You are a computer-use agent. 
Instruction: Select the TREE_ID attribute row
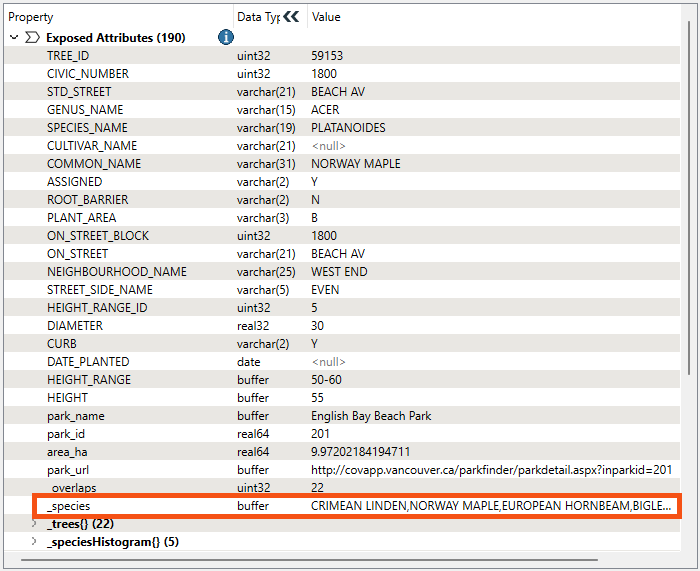[68, 56]
